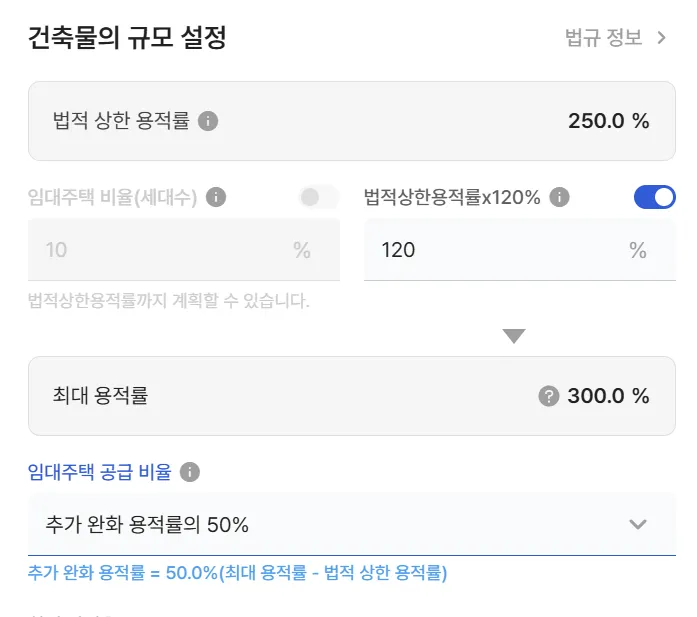Click the blue 추가 완화 용적률 formula text
The image size is (697, 617).
237,573
